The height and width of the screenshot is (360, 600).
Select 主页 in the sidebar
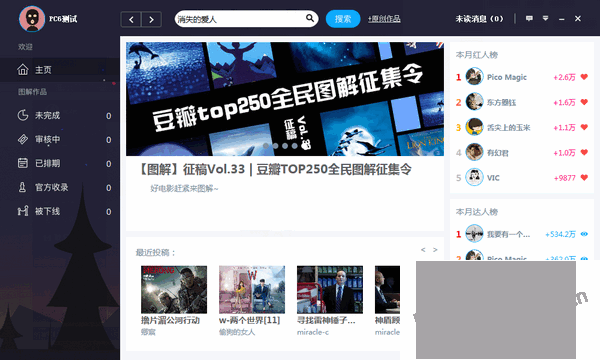pyautogui.click(x=60, y=70)
